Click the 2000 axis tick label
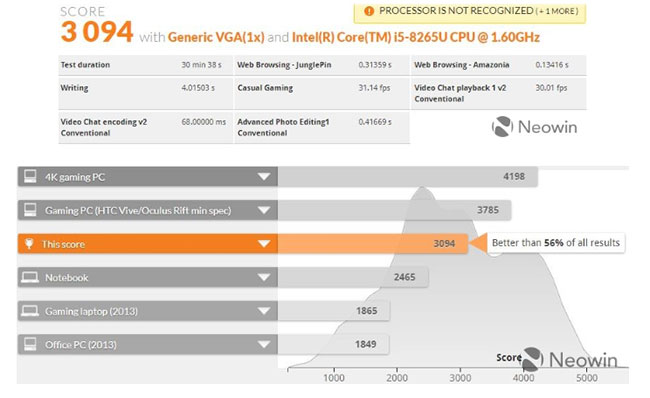Viewport: 650px width, 398px height. click(x=397, y=378)
